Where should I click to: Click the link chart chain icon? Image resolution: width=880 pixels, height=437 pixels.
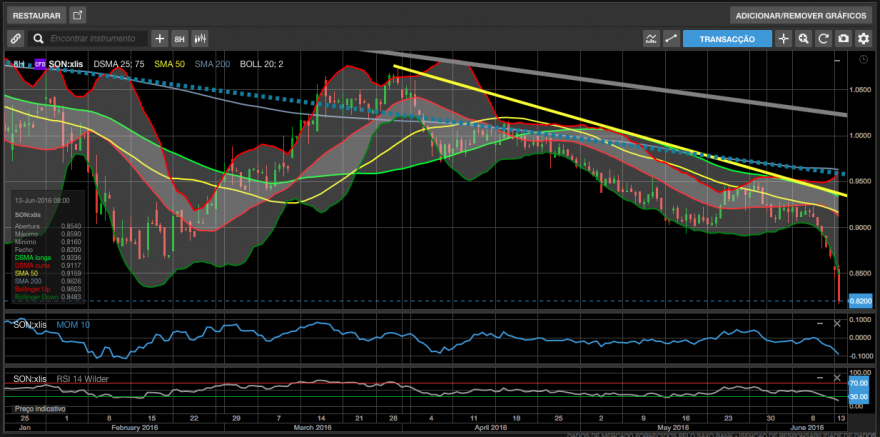16,39
